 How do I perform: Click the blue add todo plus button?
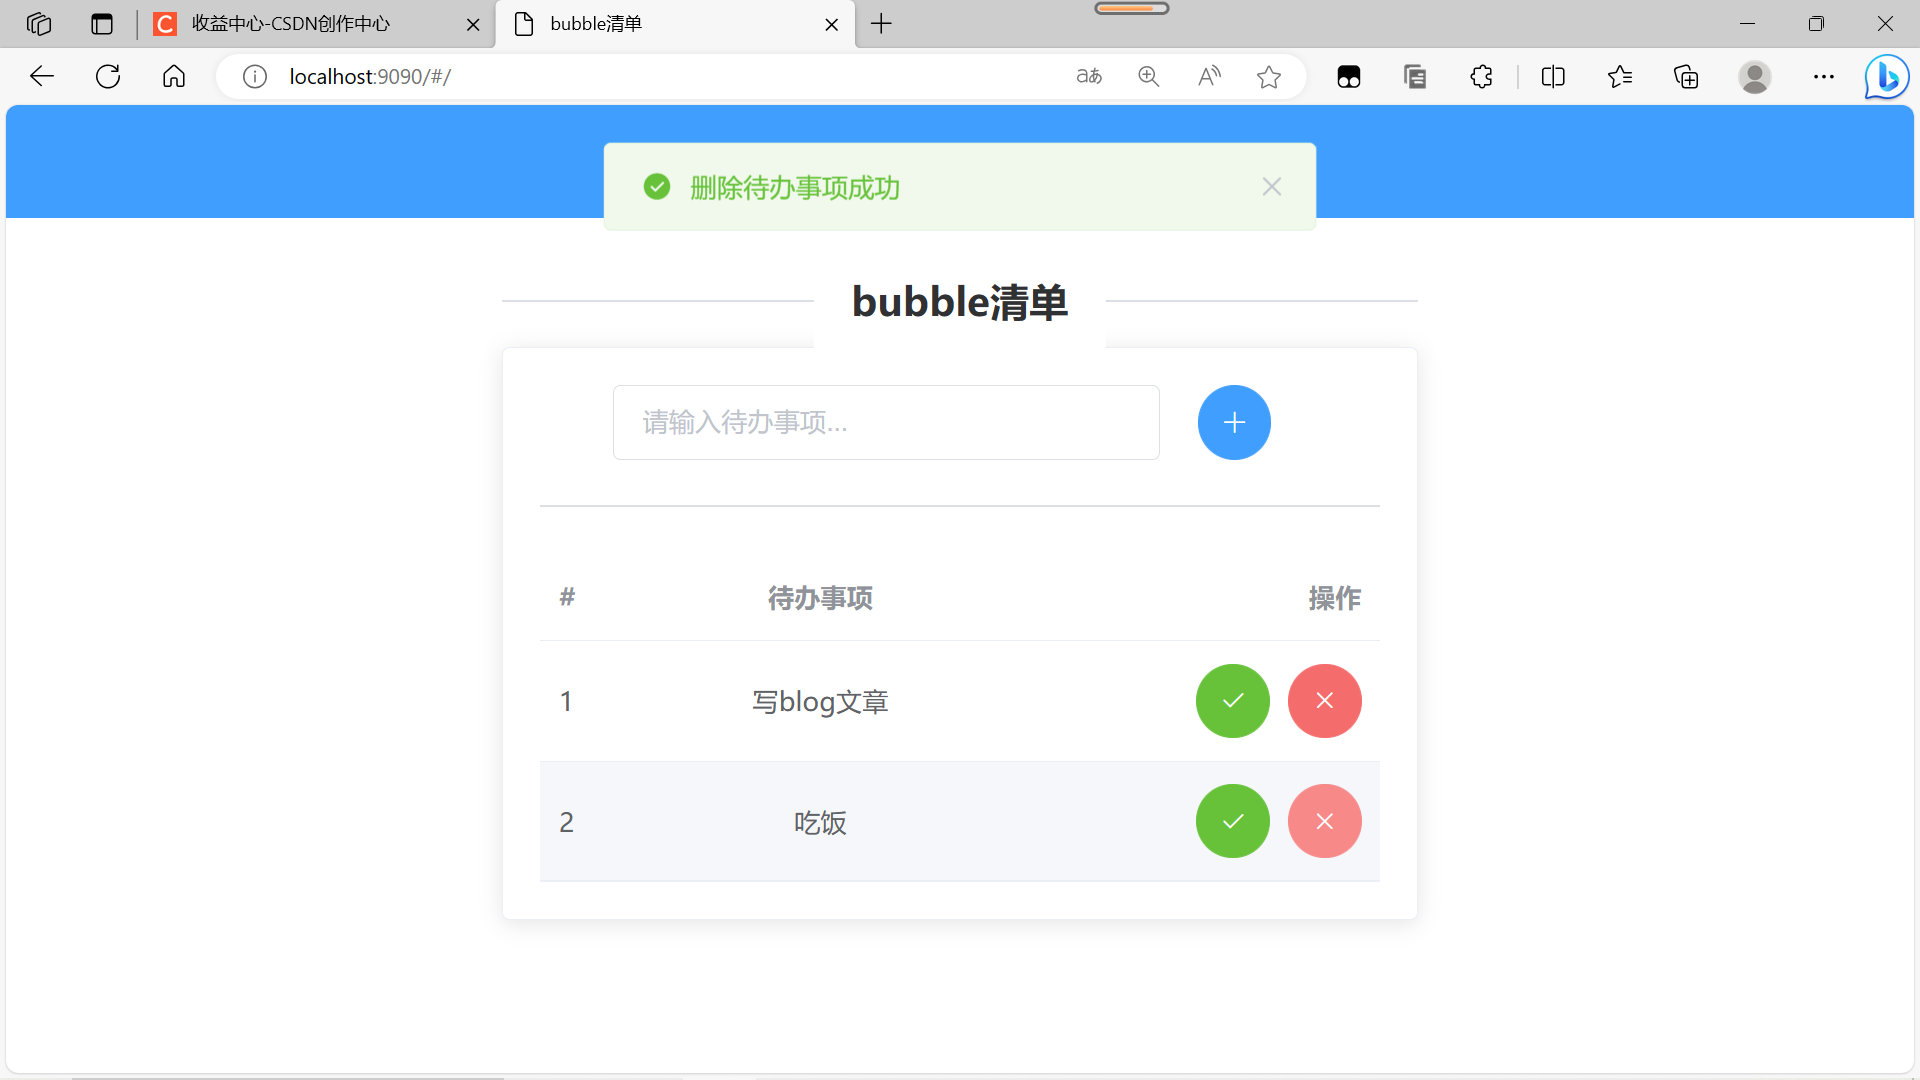pyautogui.click(x=1234, y=422)
